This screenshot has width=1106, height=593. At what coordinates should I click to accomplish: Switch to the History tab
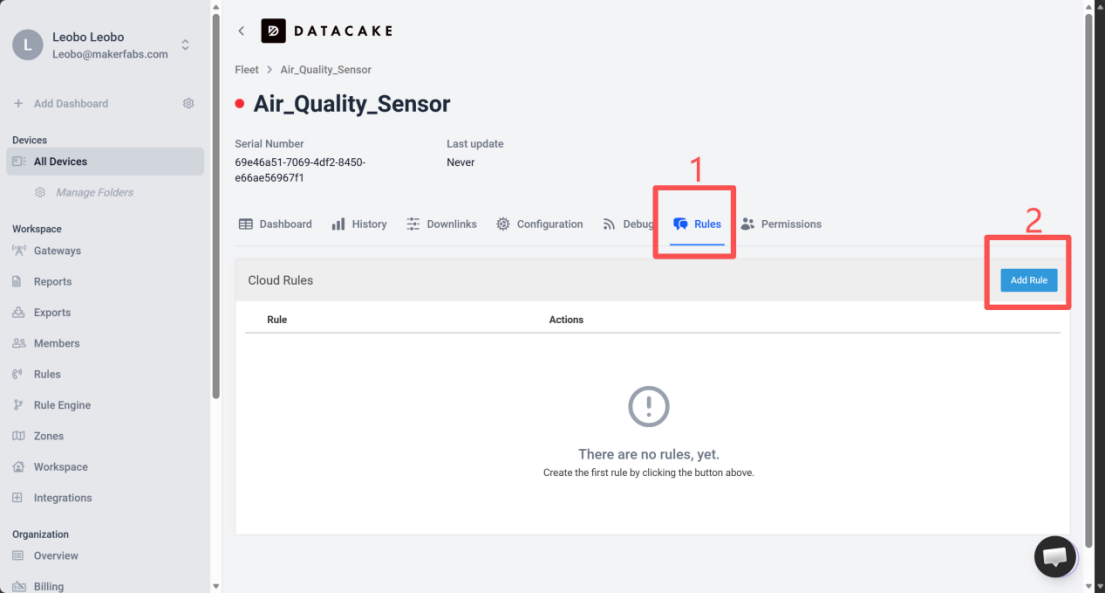(359, 224)
